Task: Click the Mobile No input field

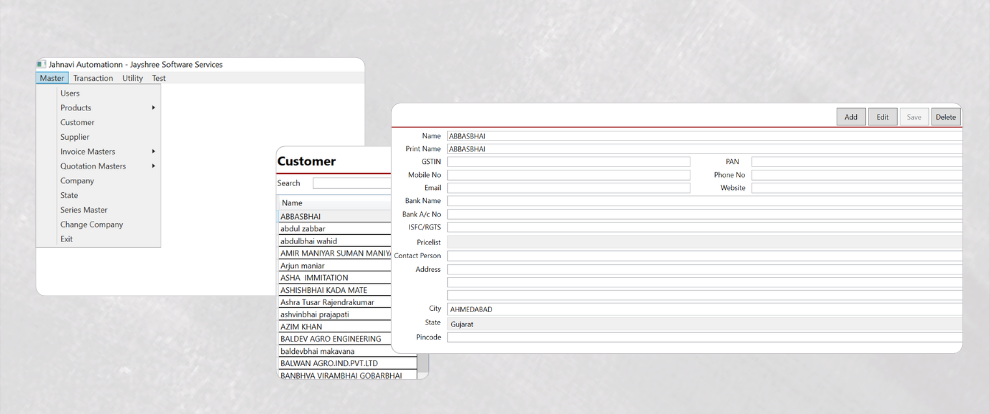Action: (x=568, y=175)
